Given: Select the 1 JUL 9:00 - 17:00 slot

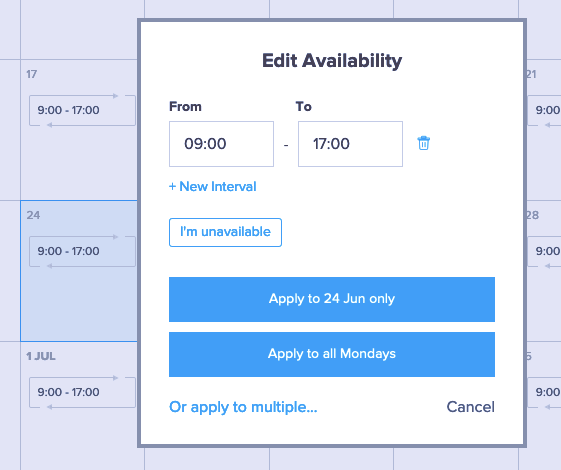Looking at the screenshot, I should (x=82, y=392).
